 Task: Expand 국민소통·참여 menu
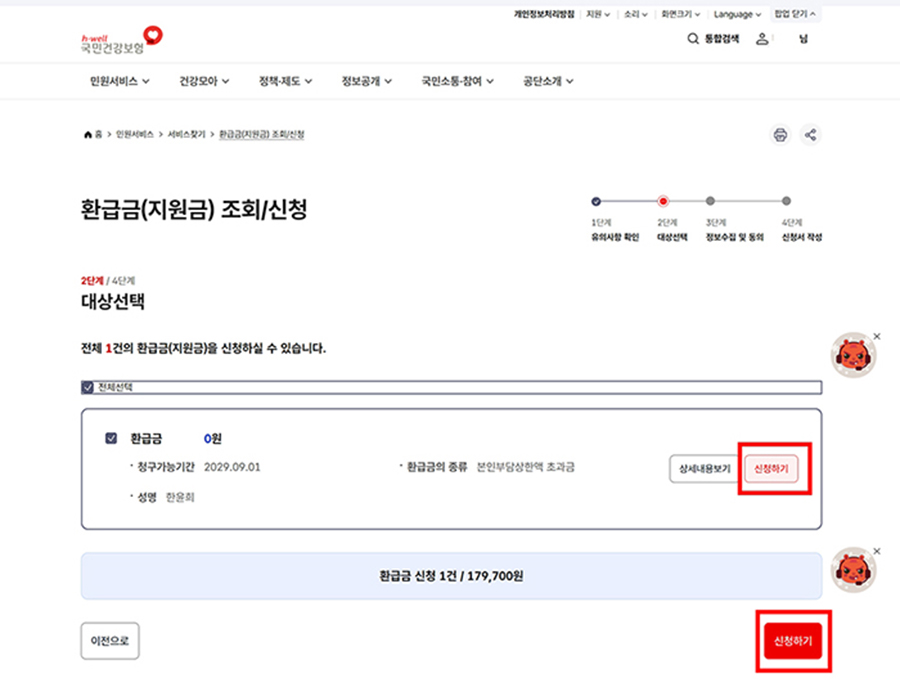tap(457, 81)
